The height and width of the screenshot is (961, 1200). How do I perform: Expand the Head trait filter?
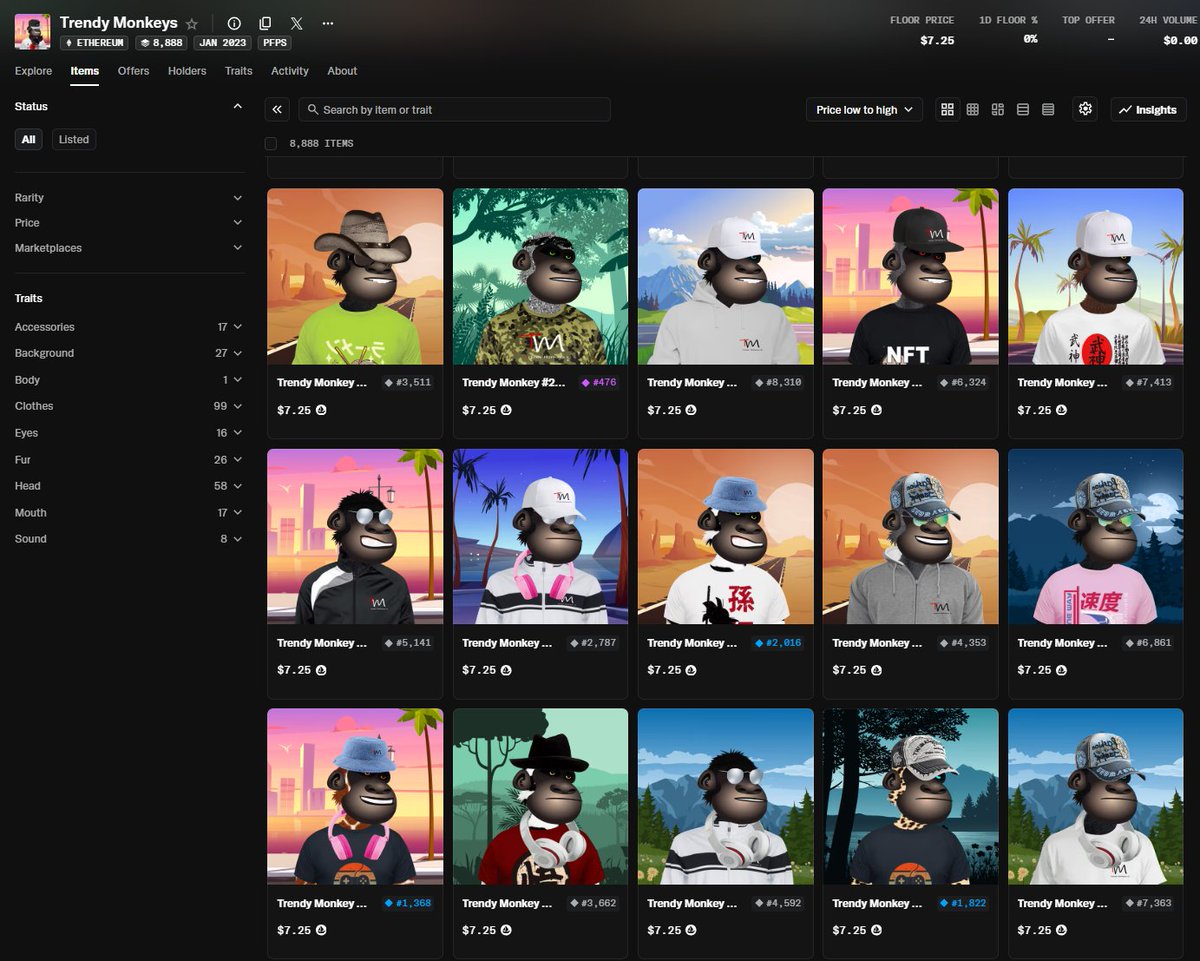129,486
